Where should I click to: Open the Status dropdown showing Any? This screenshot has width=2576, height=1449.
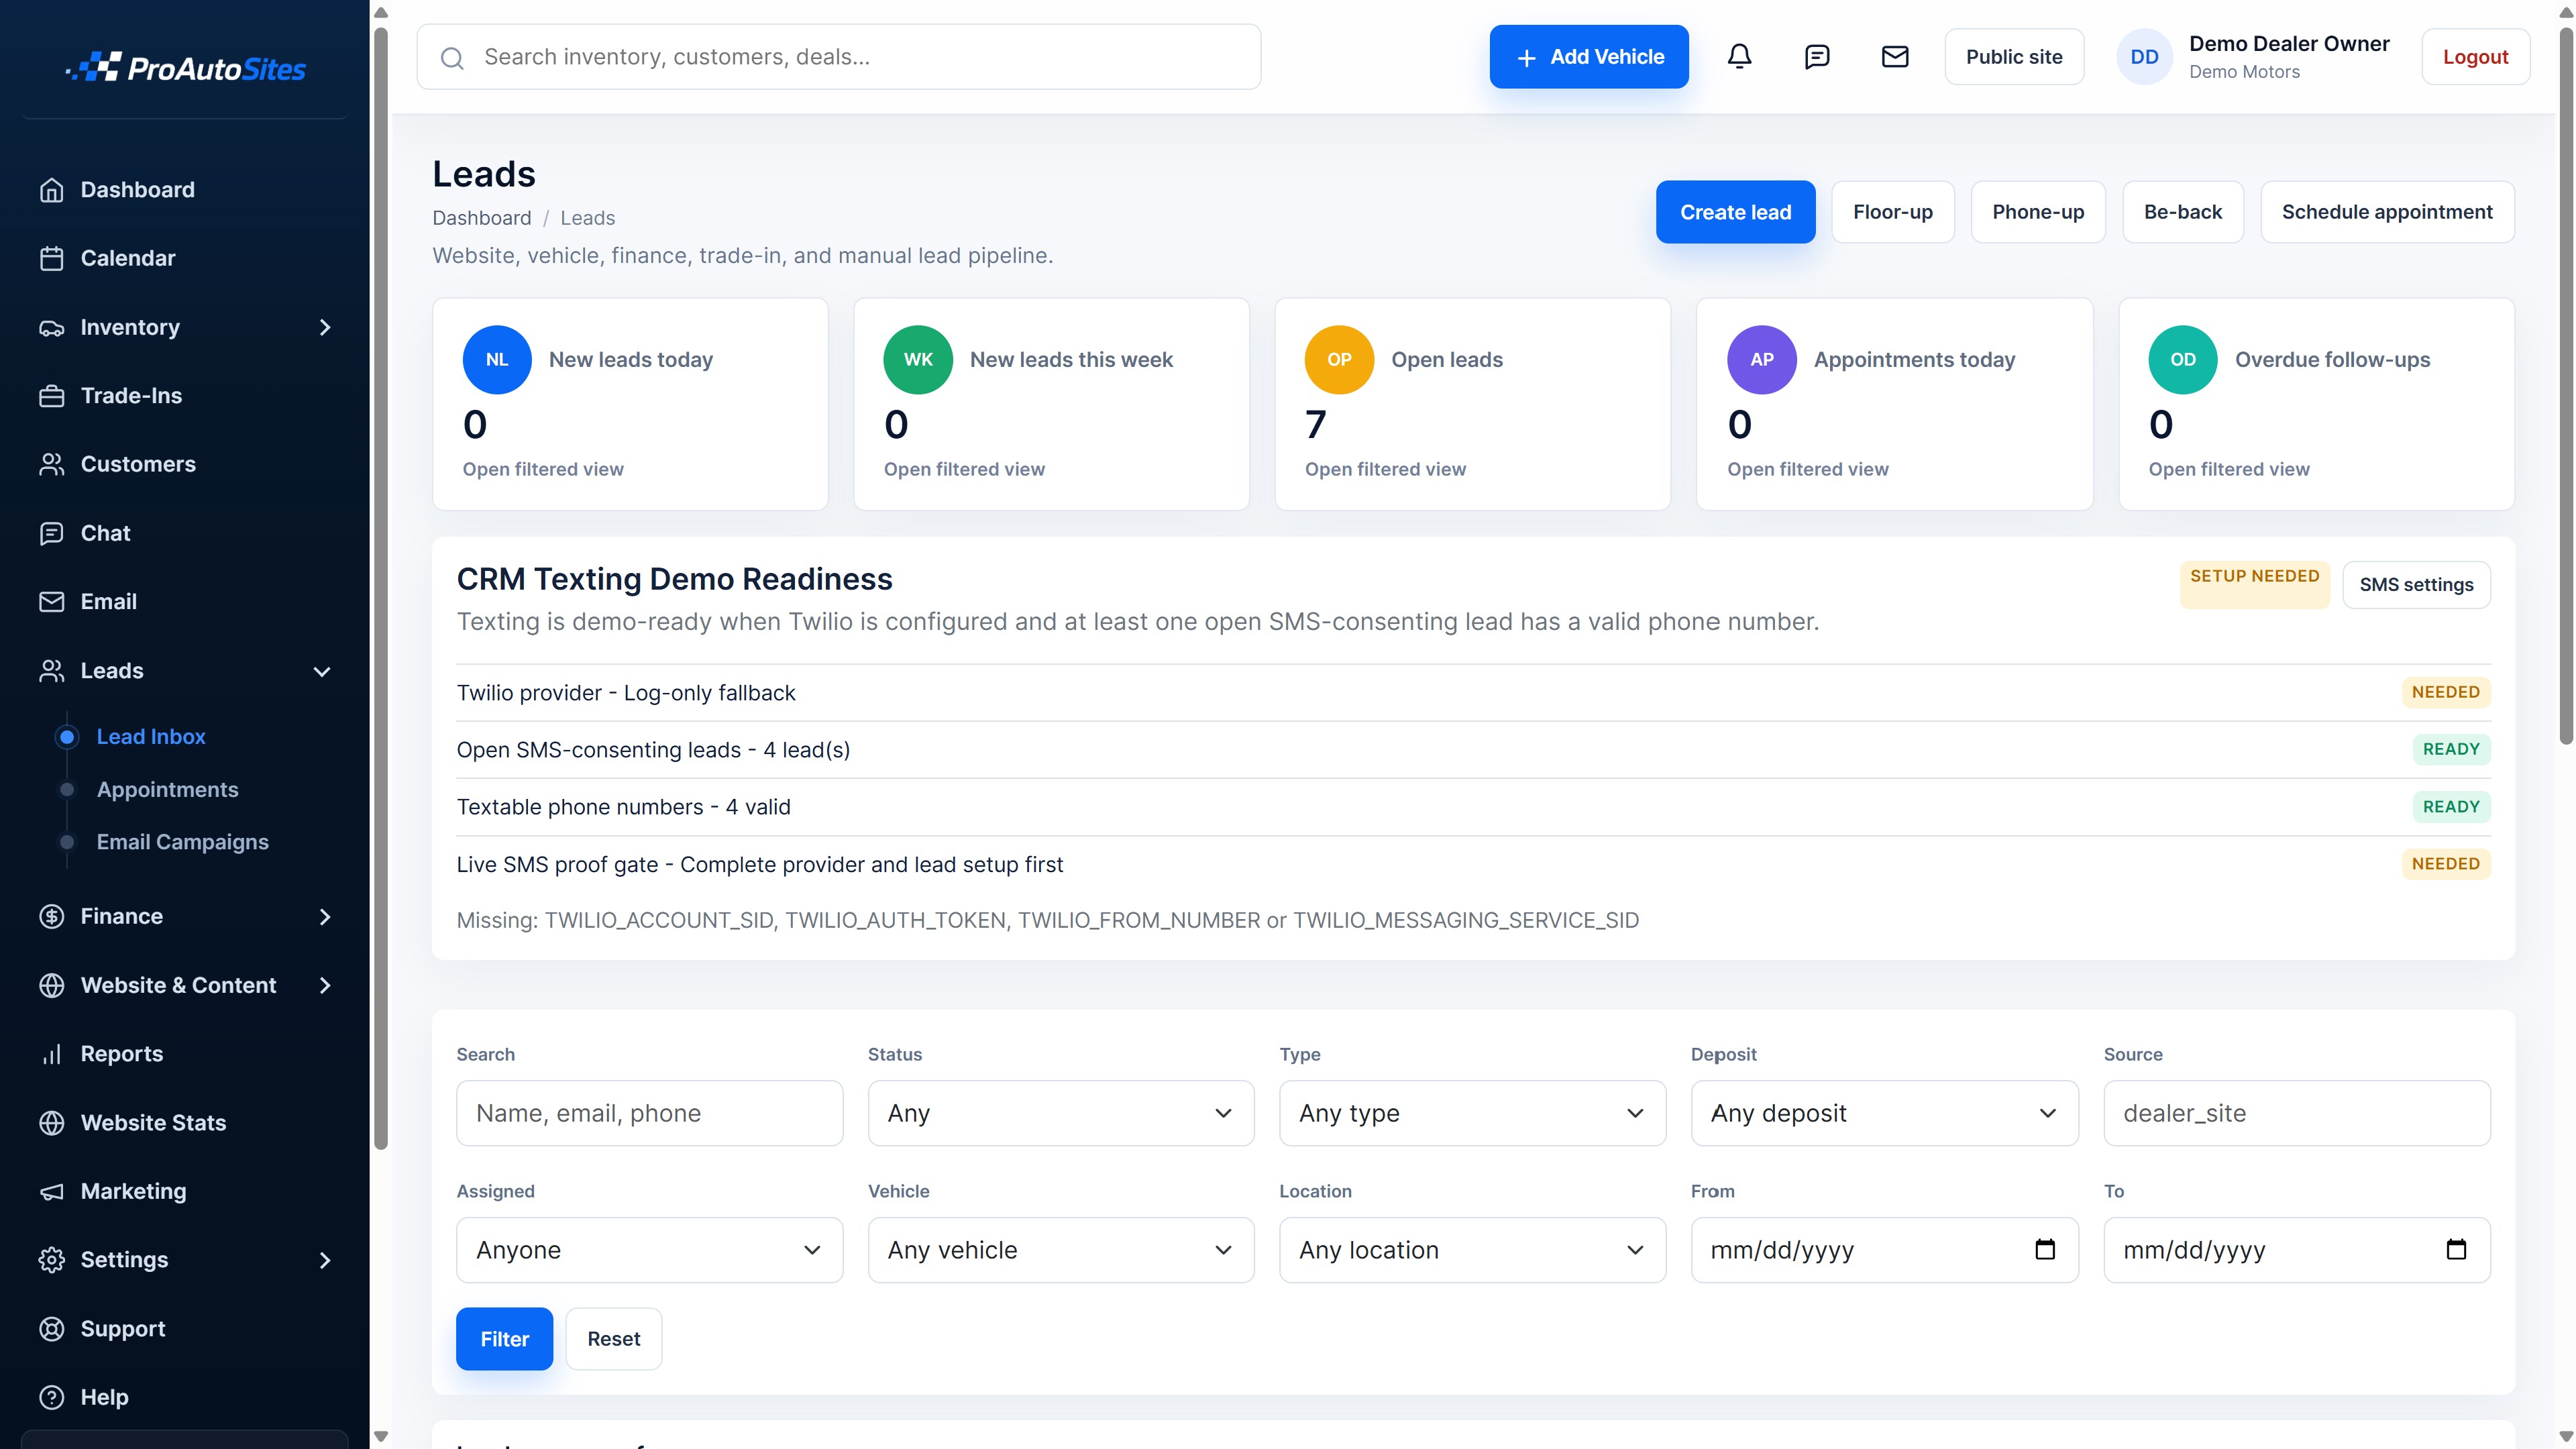(x=1061, y=1113)
